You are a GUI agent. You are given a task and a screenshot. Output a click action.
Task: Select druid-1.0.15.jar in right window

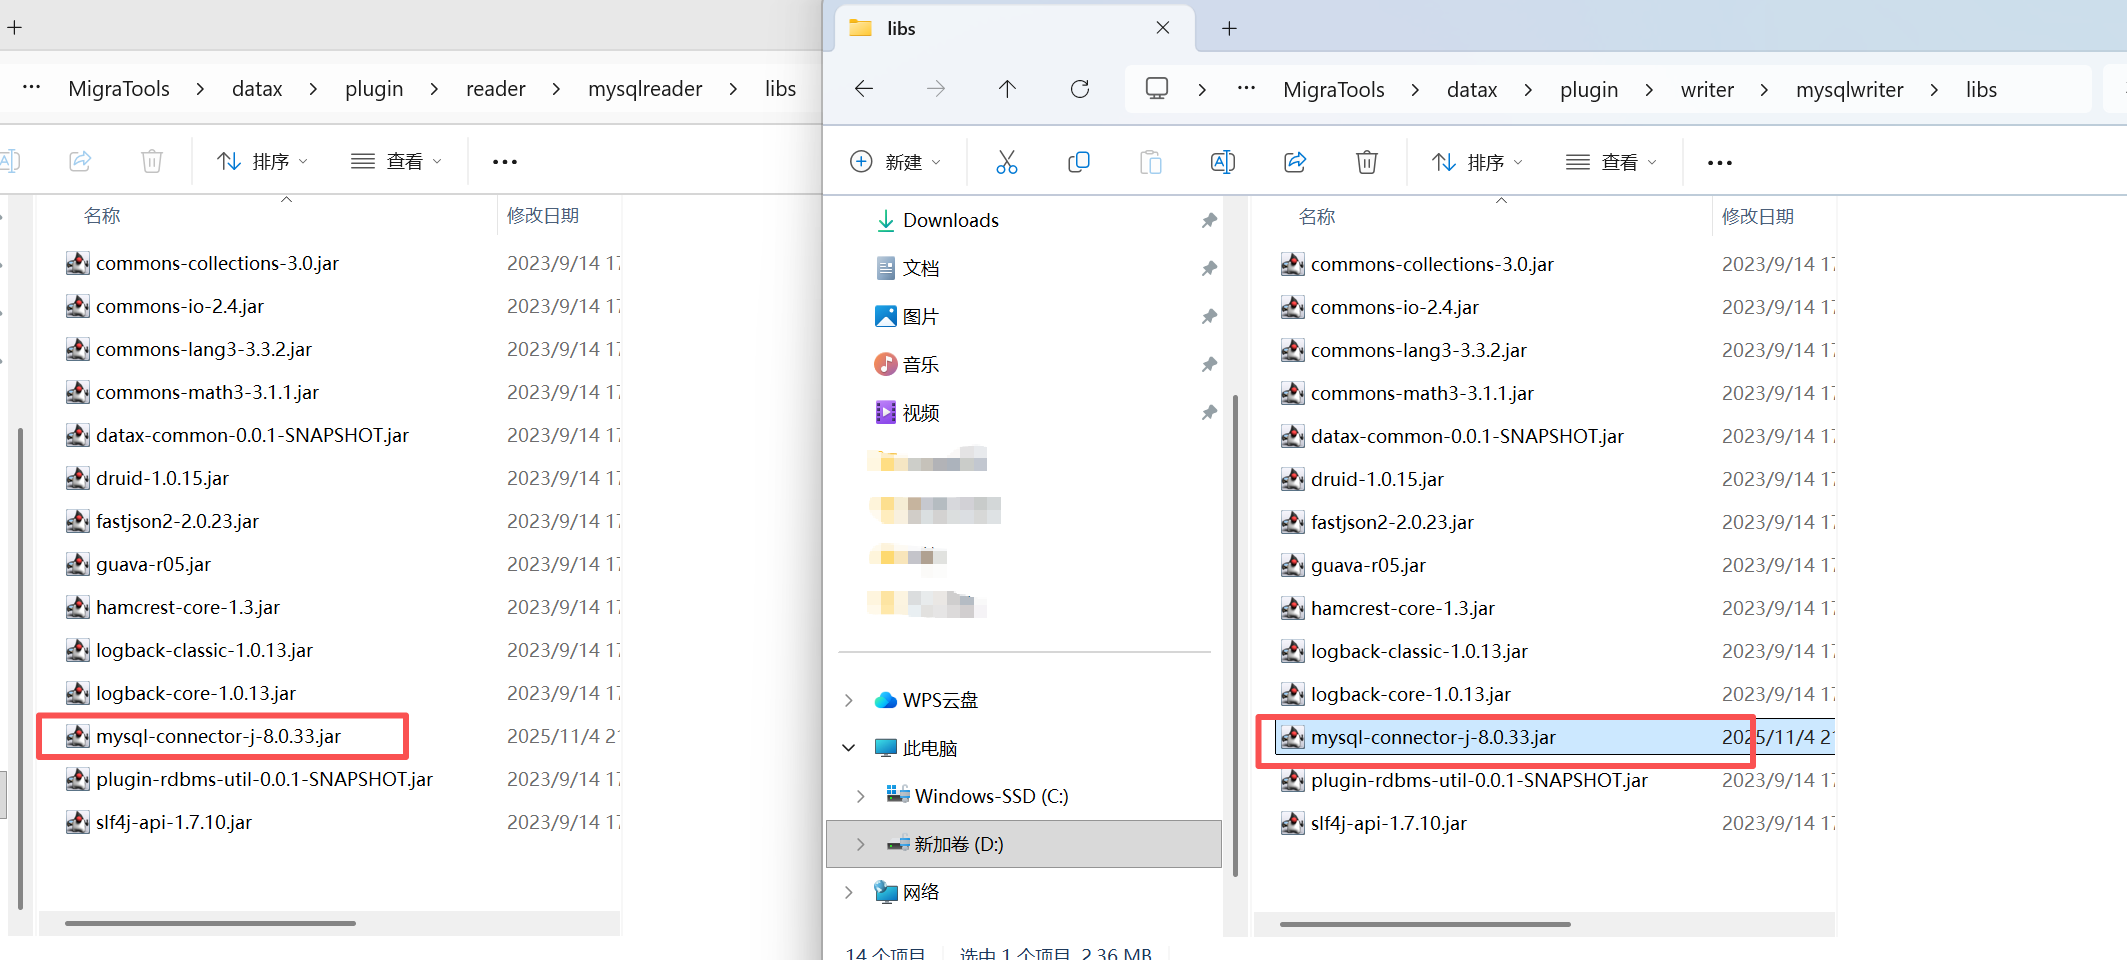[x=1377, y=480]
